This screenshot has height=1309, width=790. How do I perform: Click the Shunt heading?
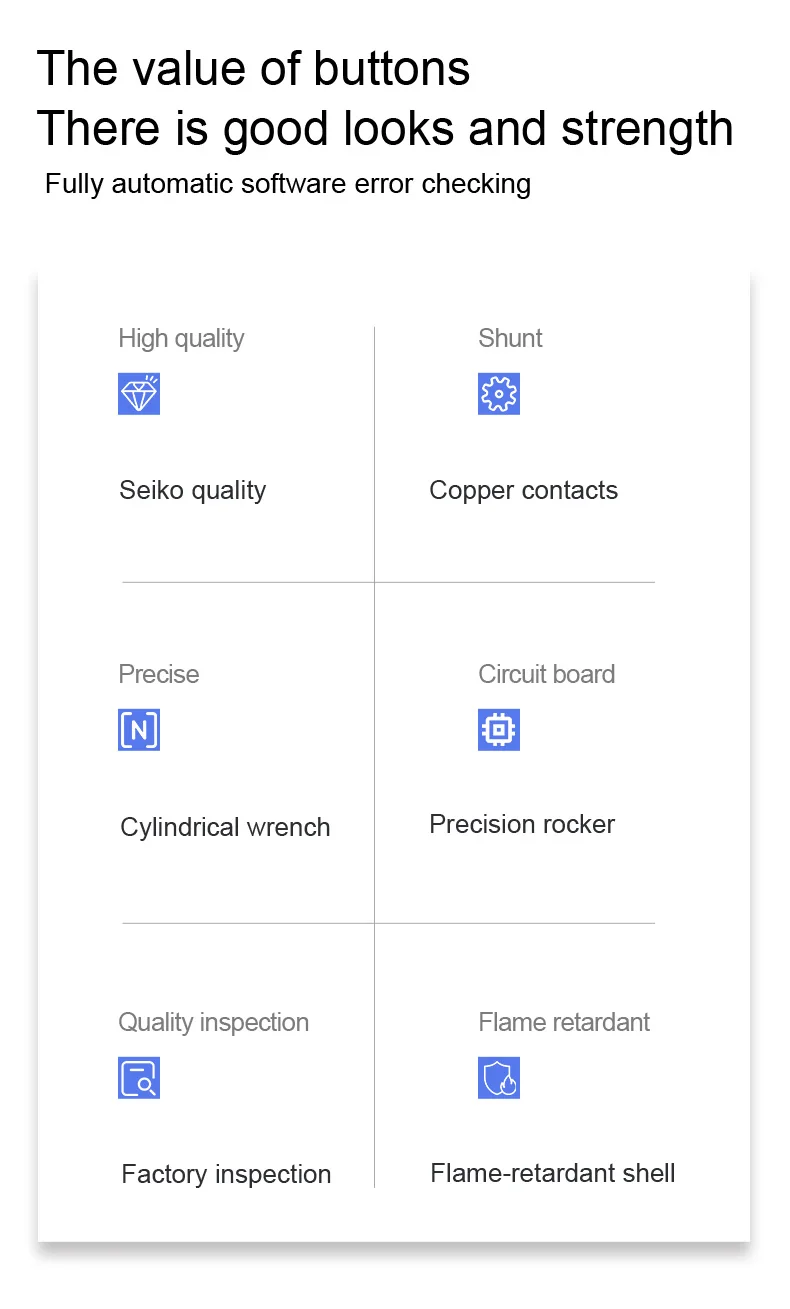510,338
